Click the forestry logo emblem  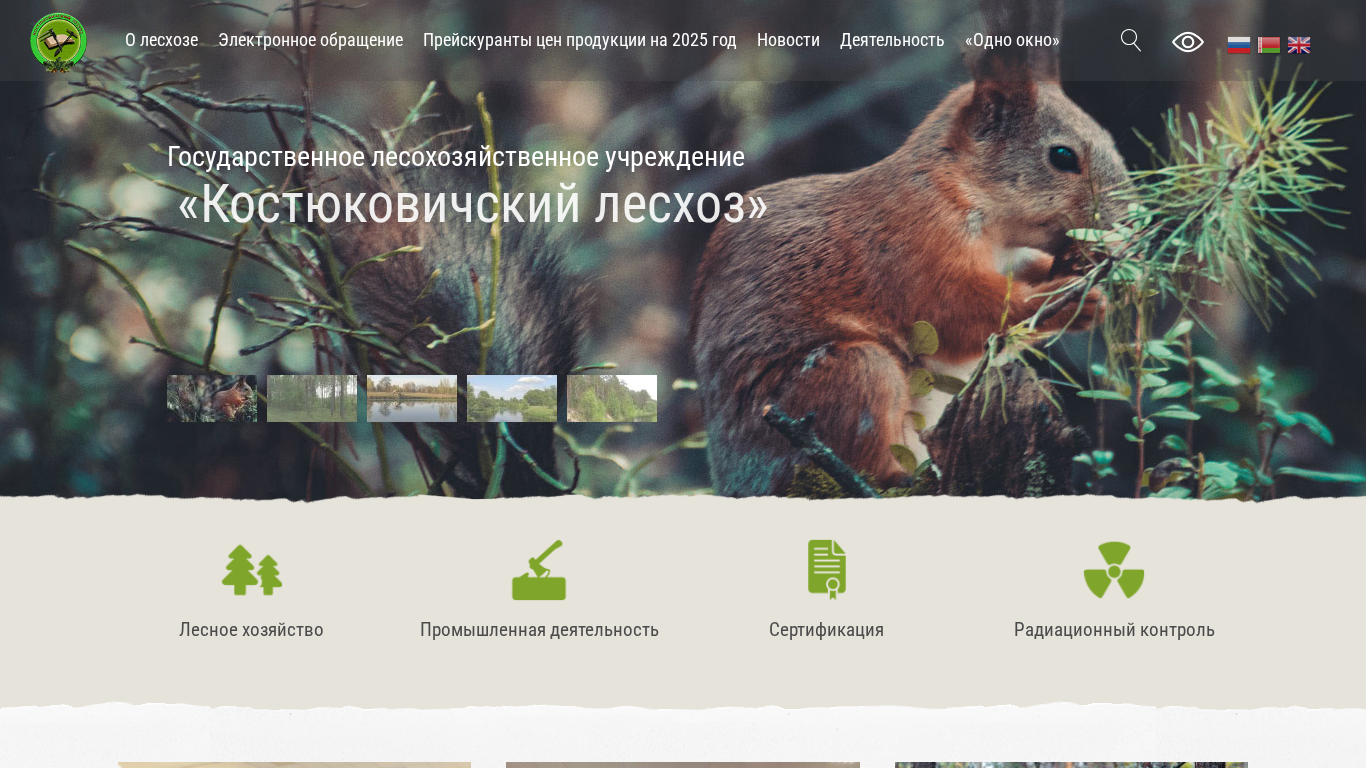click(59, 42)
